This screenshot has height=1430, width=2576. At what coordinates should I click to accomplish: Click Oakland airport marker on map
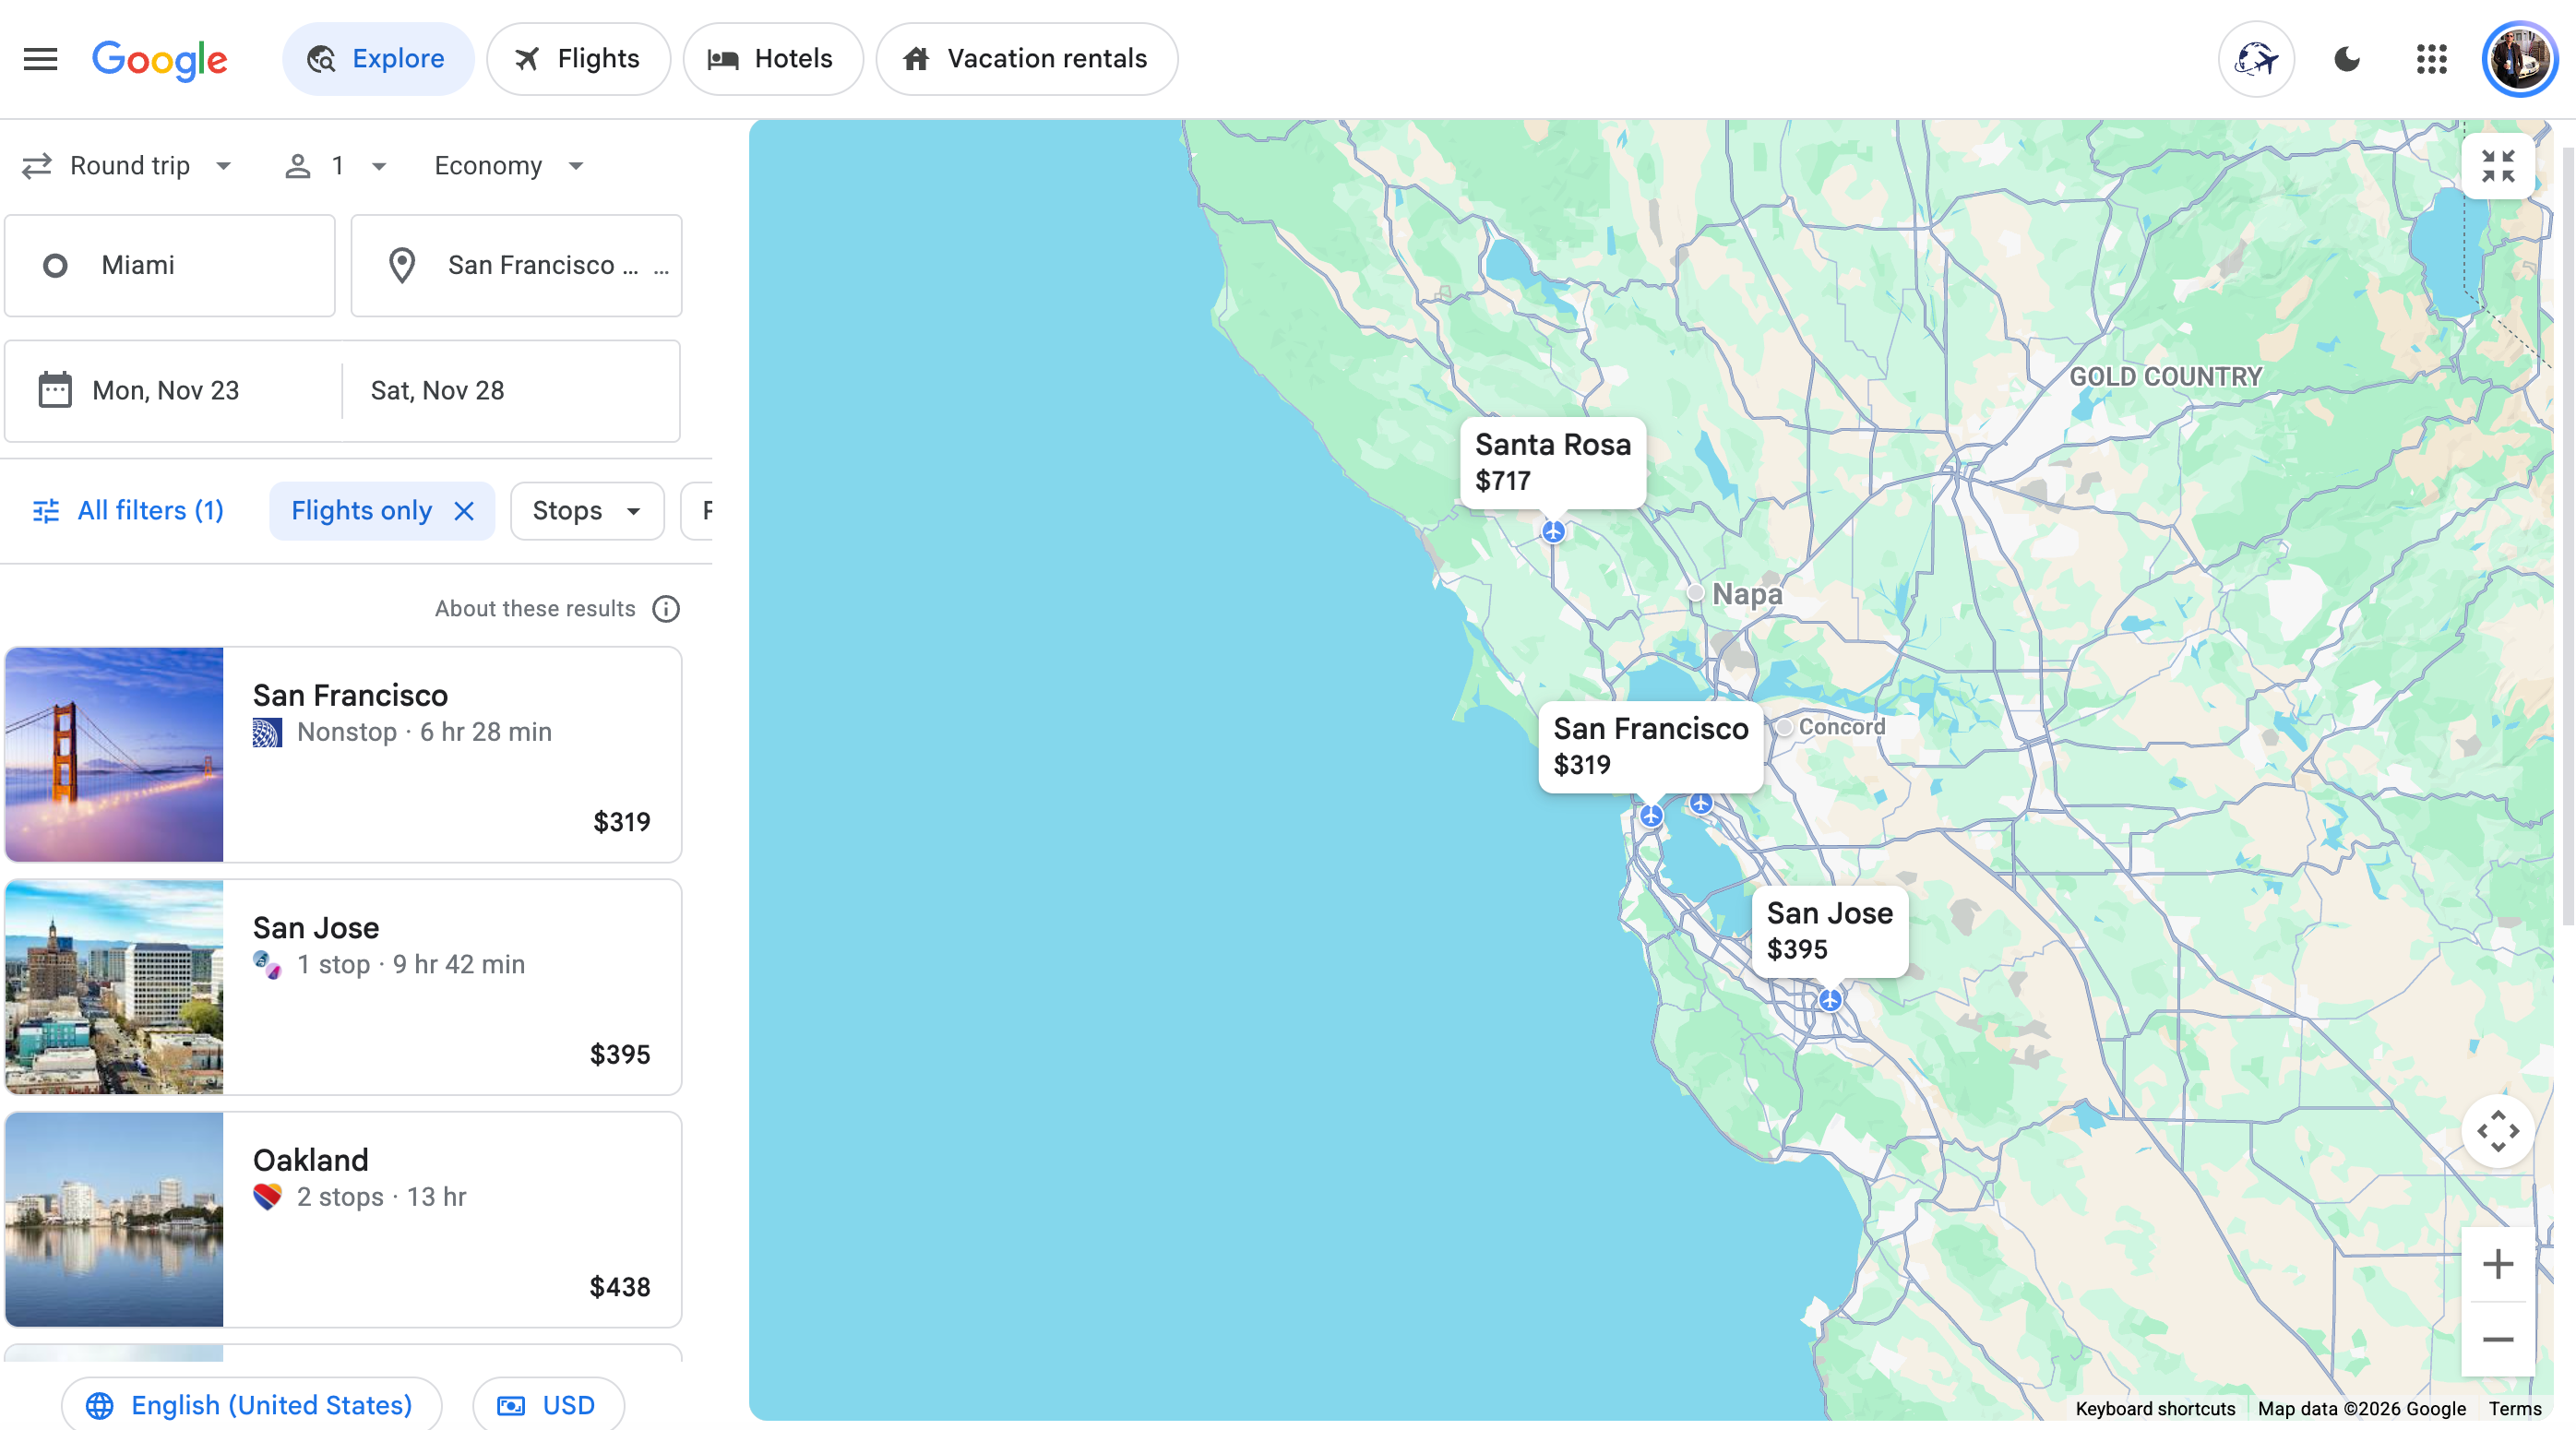pyautogui.click(x=1700, y=803)
